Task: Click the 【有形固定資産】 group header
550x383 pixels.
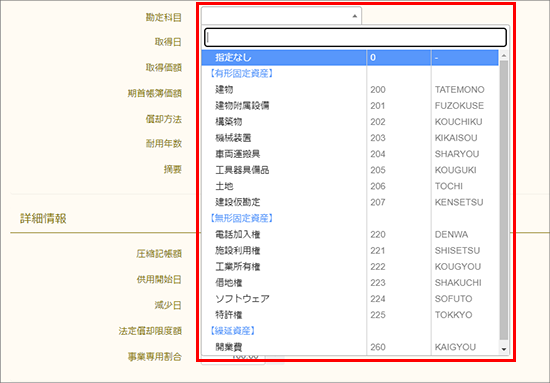Action: (241, 74)
